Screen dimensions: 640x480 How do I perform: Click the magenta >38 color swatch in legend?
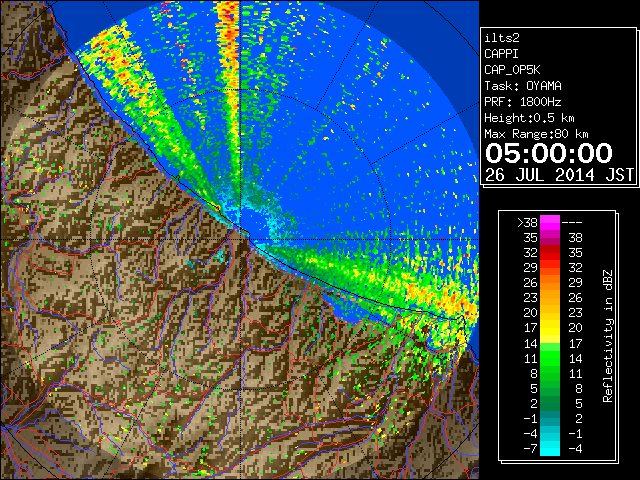tap(550, 222)
